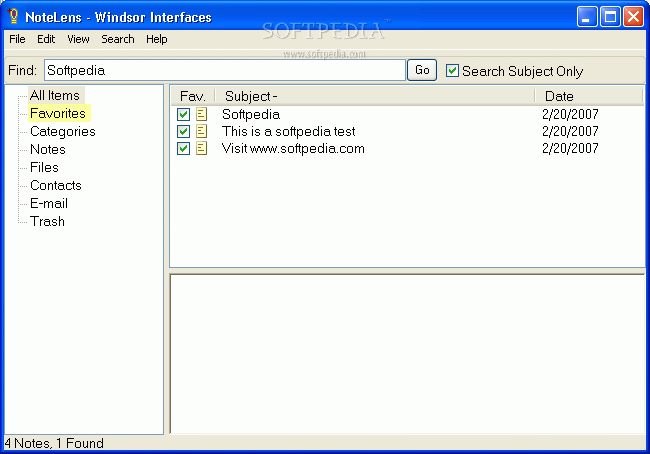Open the Edit menu

[x=46, y=39]
